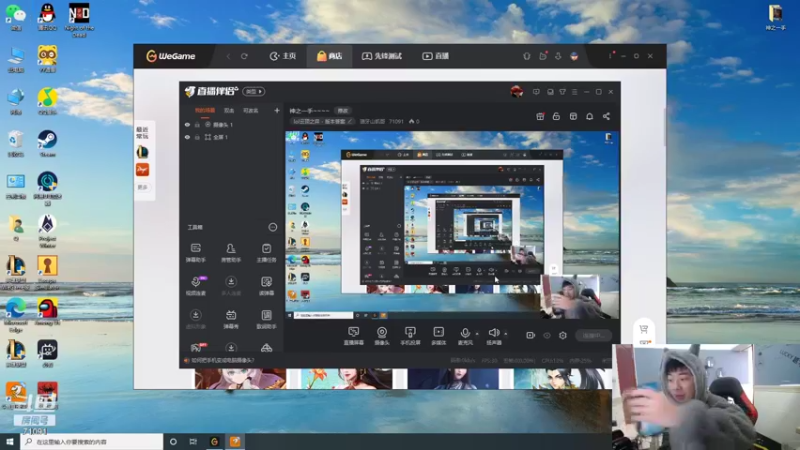The width and height of the screenshot is (800, 450).
Task: Open the phone screen-cast (手机投屏) option
Action: pyautogui.click(x=410, y=336)
